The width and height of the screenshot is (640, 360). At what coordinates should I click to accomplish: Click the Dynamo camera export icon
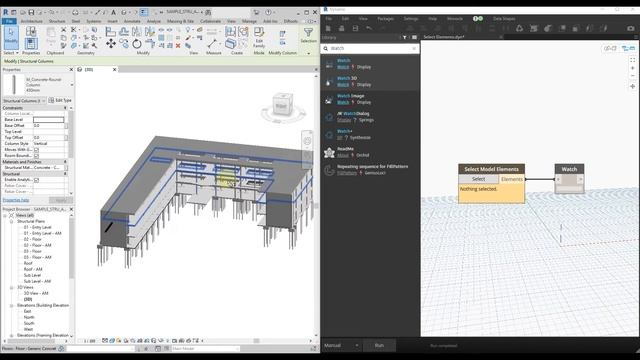pos(631,28)
